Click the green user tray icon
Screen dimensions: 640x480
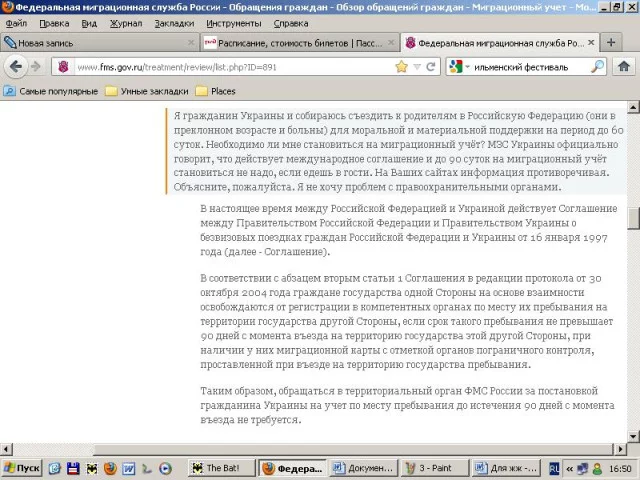point(598,468)
